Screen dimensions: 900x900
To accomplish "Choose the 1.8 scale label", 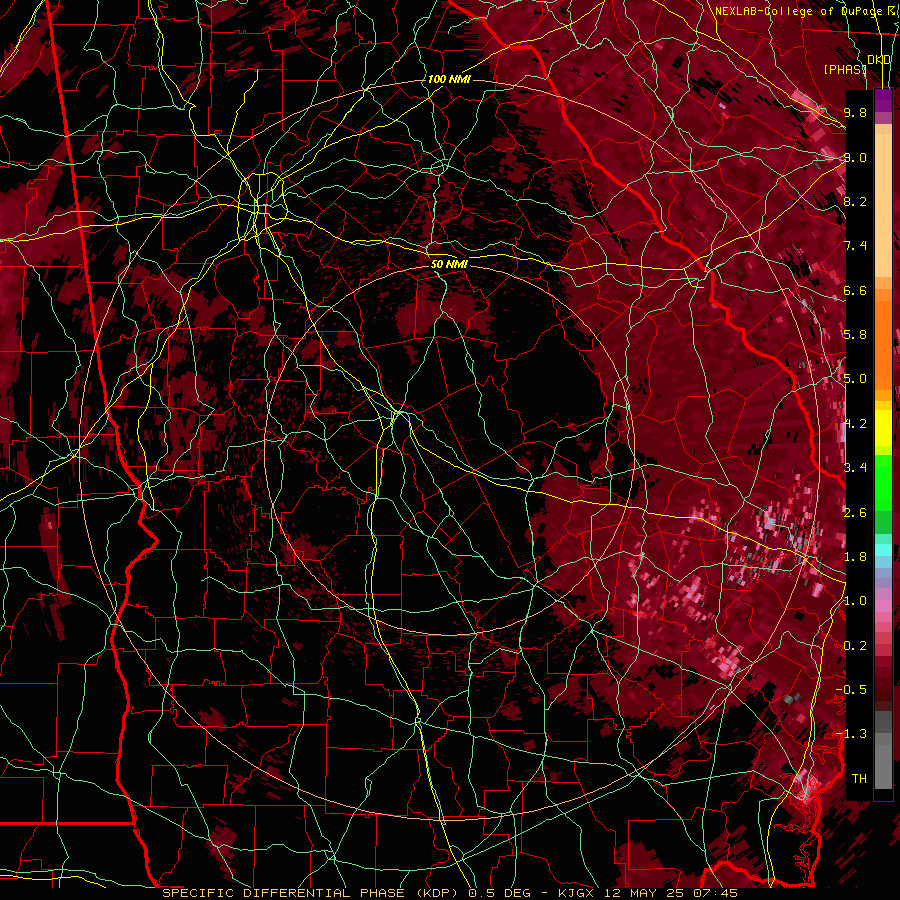I will 855,557.
